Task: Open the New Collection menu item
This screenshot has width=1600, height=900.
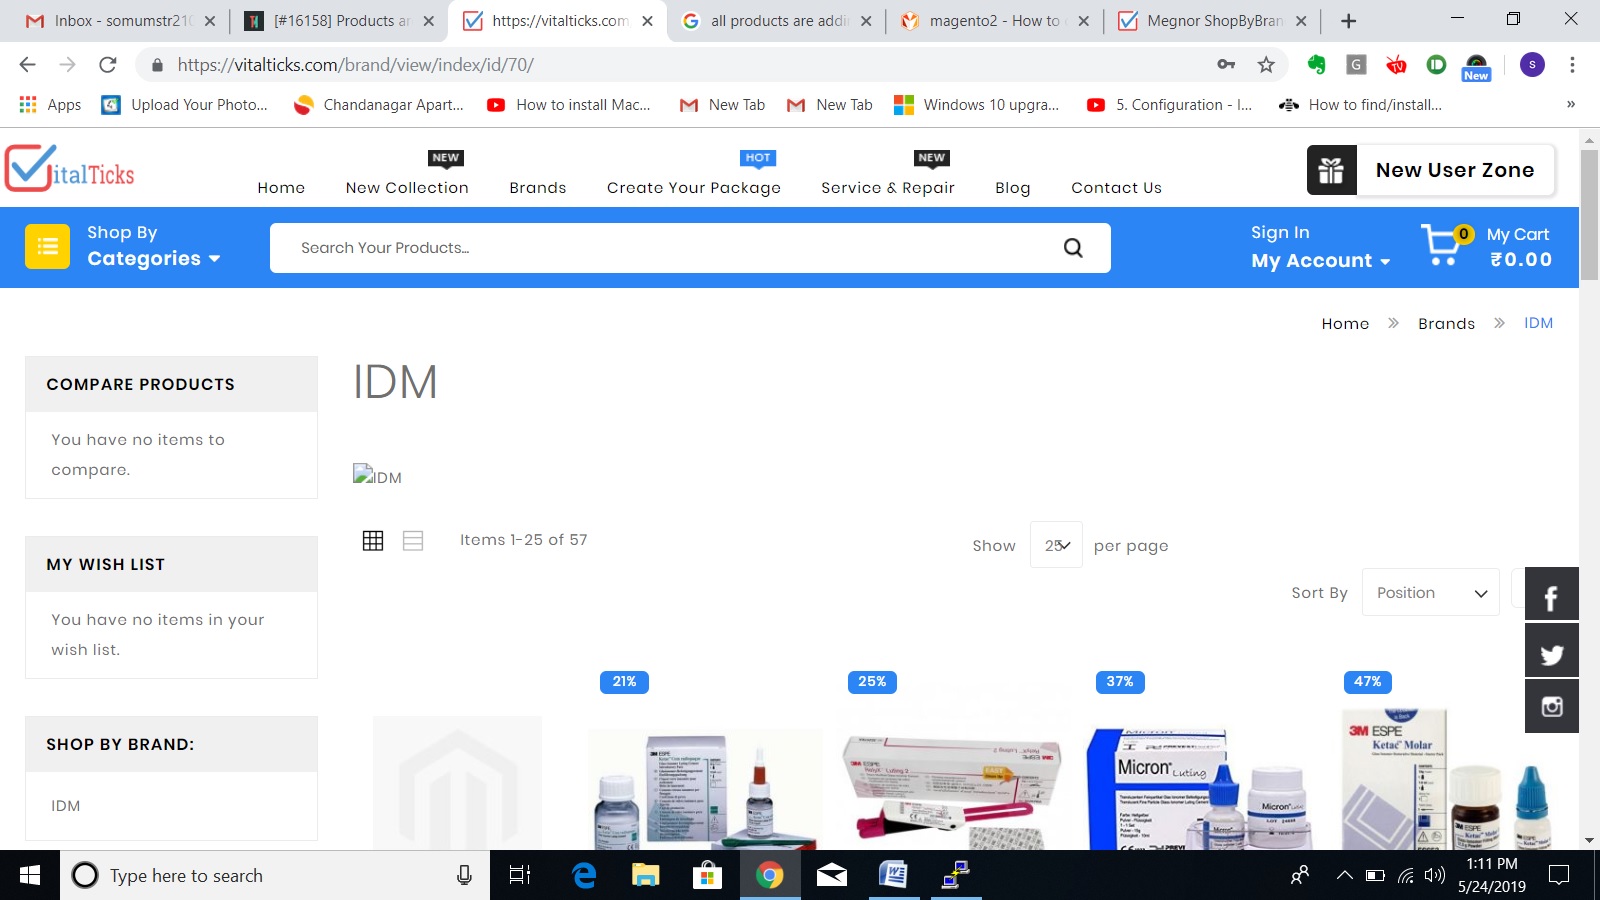Action: click(407, 188)
